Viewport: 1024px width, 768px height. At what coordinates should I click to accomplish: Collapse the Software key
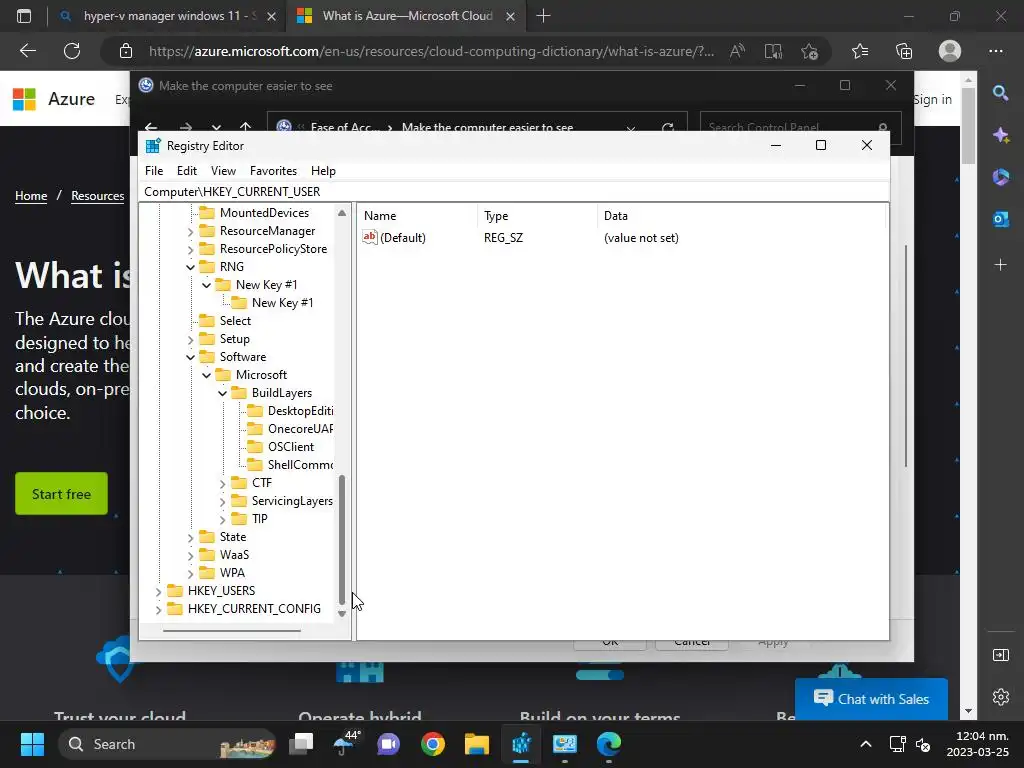[x=190, y=357]
